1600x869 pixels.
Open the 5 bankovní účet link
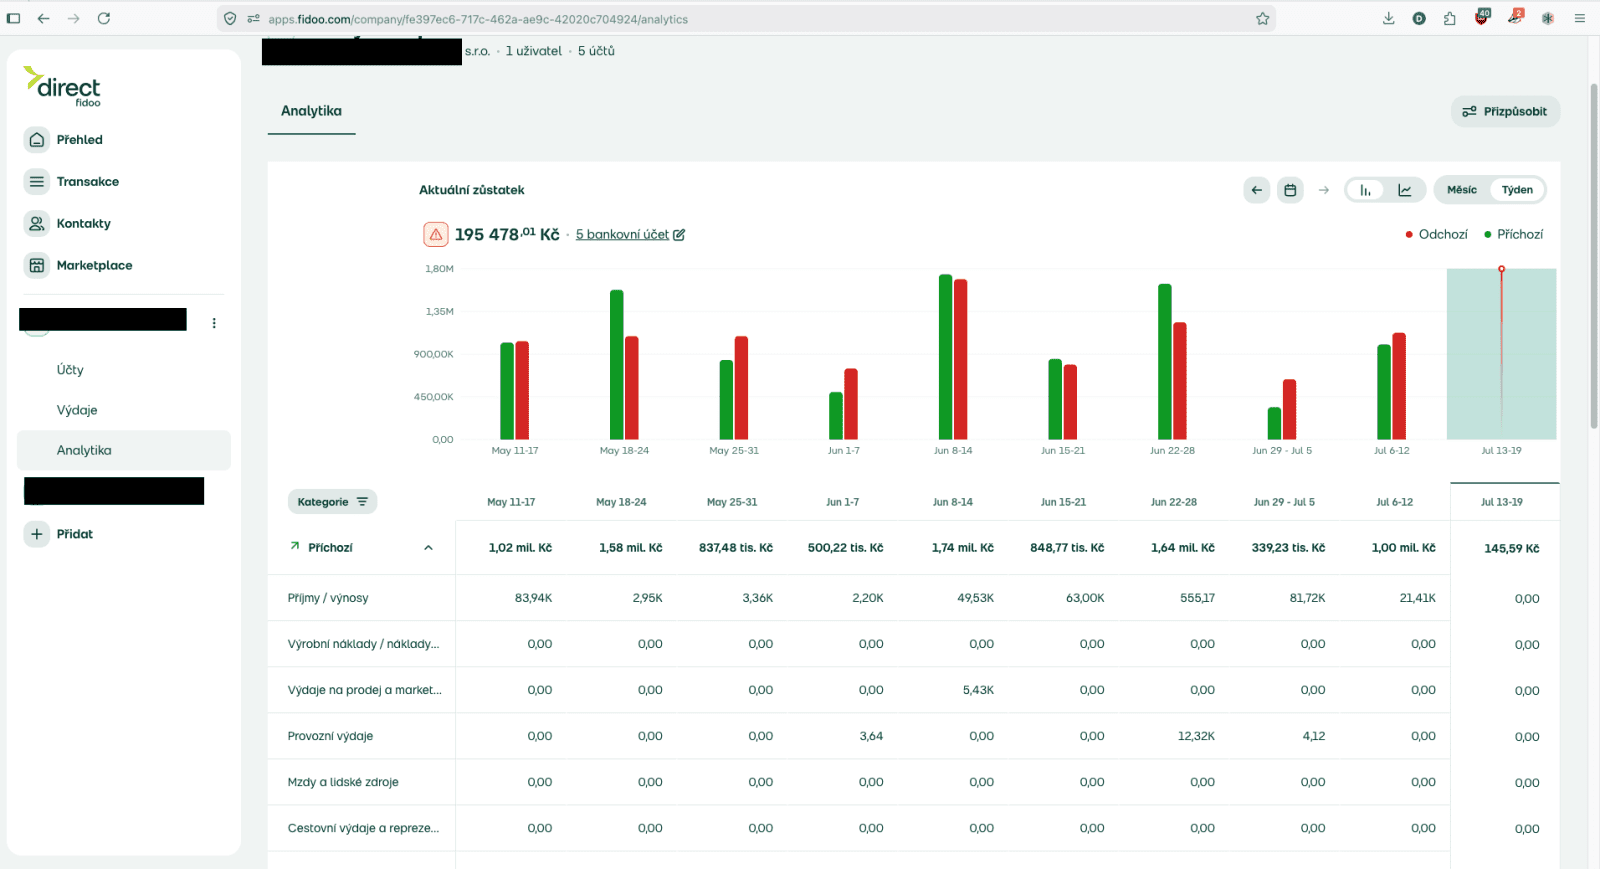coord(622,235)
